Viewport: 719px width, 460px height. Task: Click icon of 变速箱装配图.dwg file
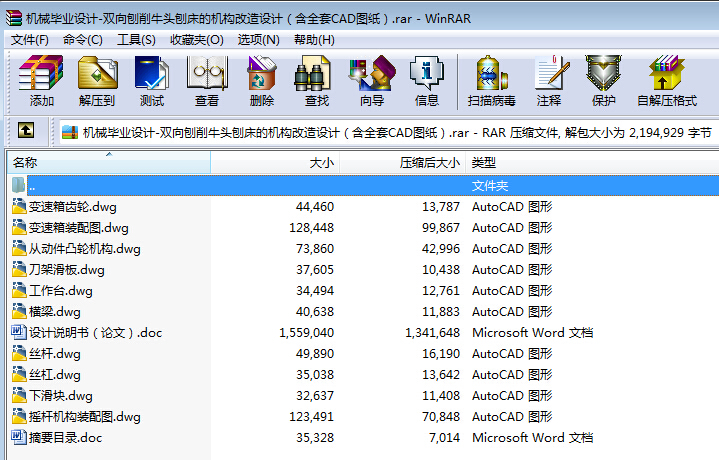[19, 227]
